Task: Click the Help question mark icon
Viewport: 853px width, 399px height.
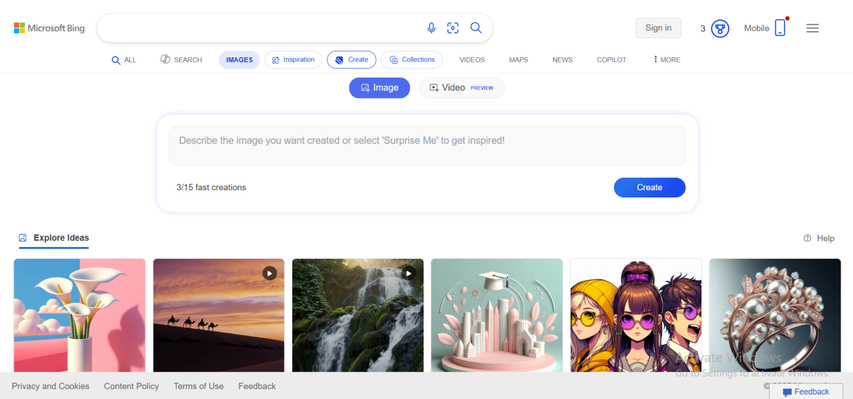Action: (807, 238)
